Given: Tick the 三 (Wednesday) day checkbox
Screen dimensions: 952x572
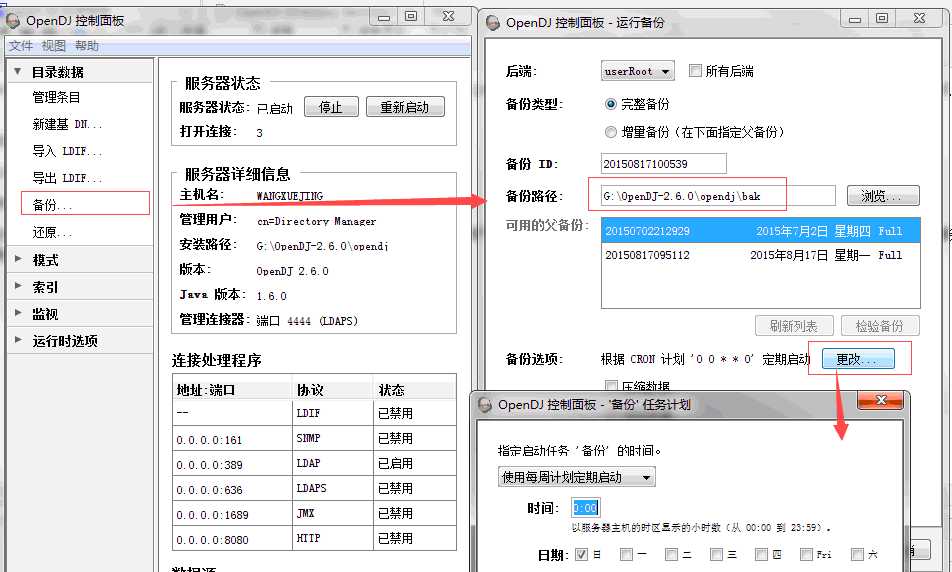Looking at the screenshot, I should click(716, 554).
